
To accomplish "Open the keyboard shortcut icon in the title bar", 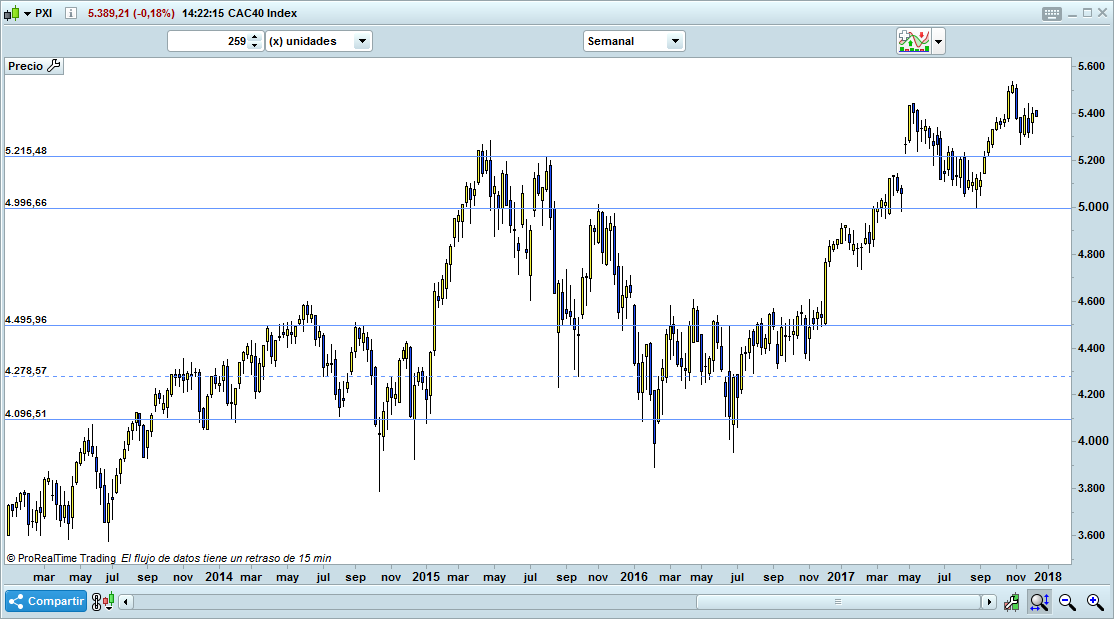I will (1051, 14).
